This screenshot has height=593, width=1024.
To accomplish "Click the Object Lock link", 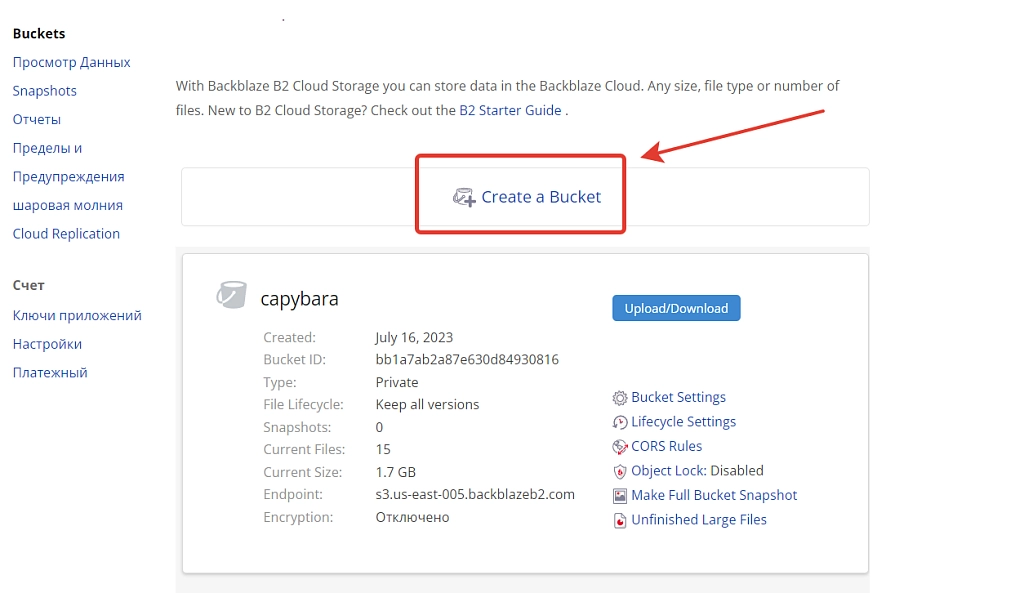I will point(668,471).
